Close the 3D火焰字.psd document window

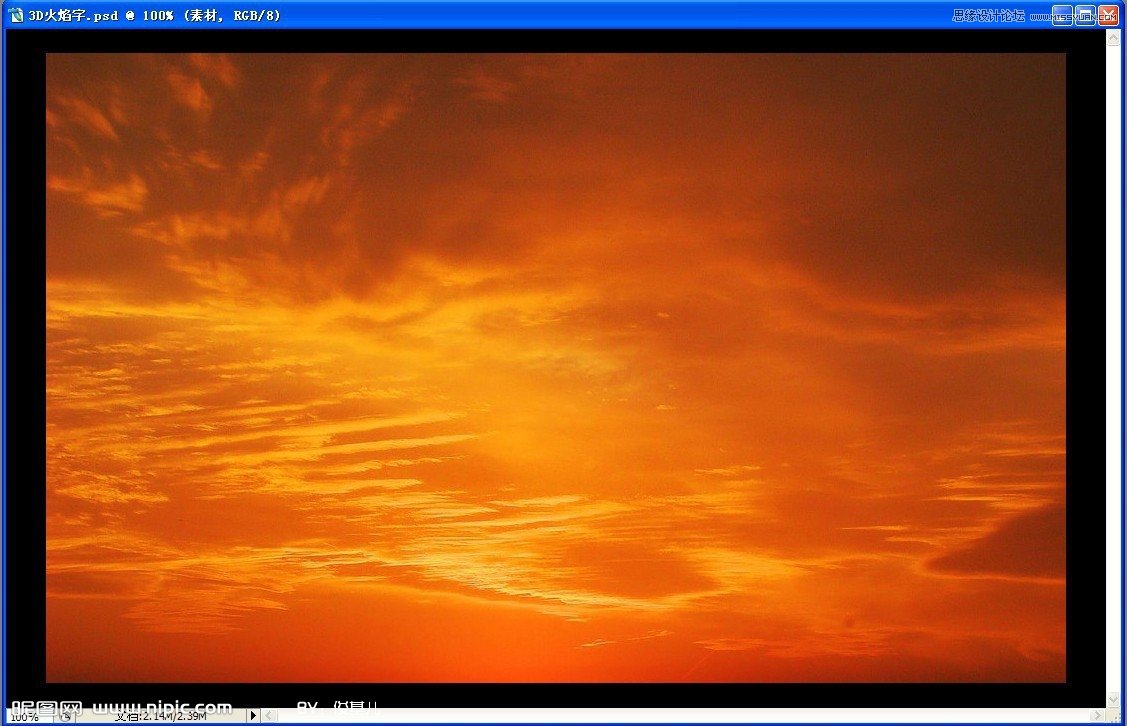(x=1108, y=15)
